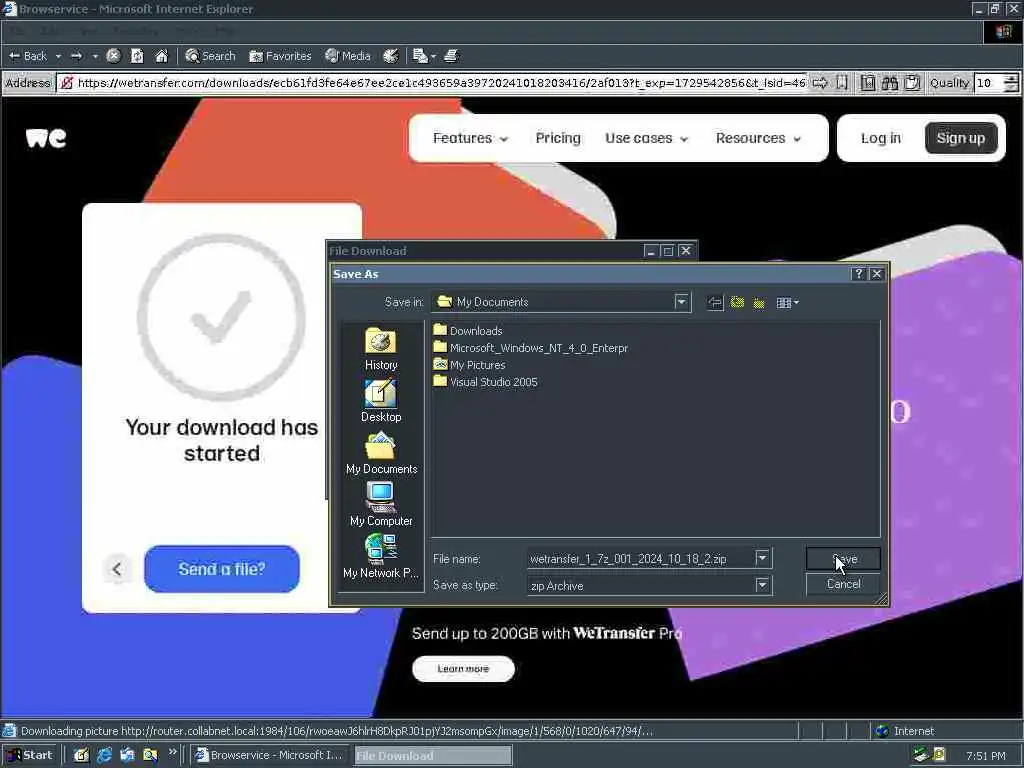The width and height of the screenshot is (1024, 768).
Task: Click the first Quick Launch icon after Start
Action: tap(81, 755)
